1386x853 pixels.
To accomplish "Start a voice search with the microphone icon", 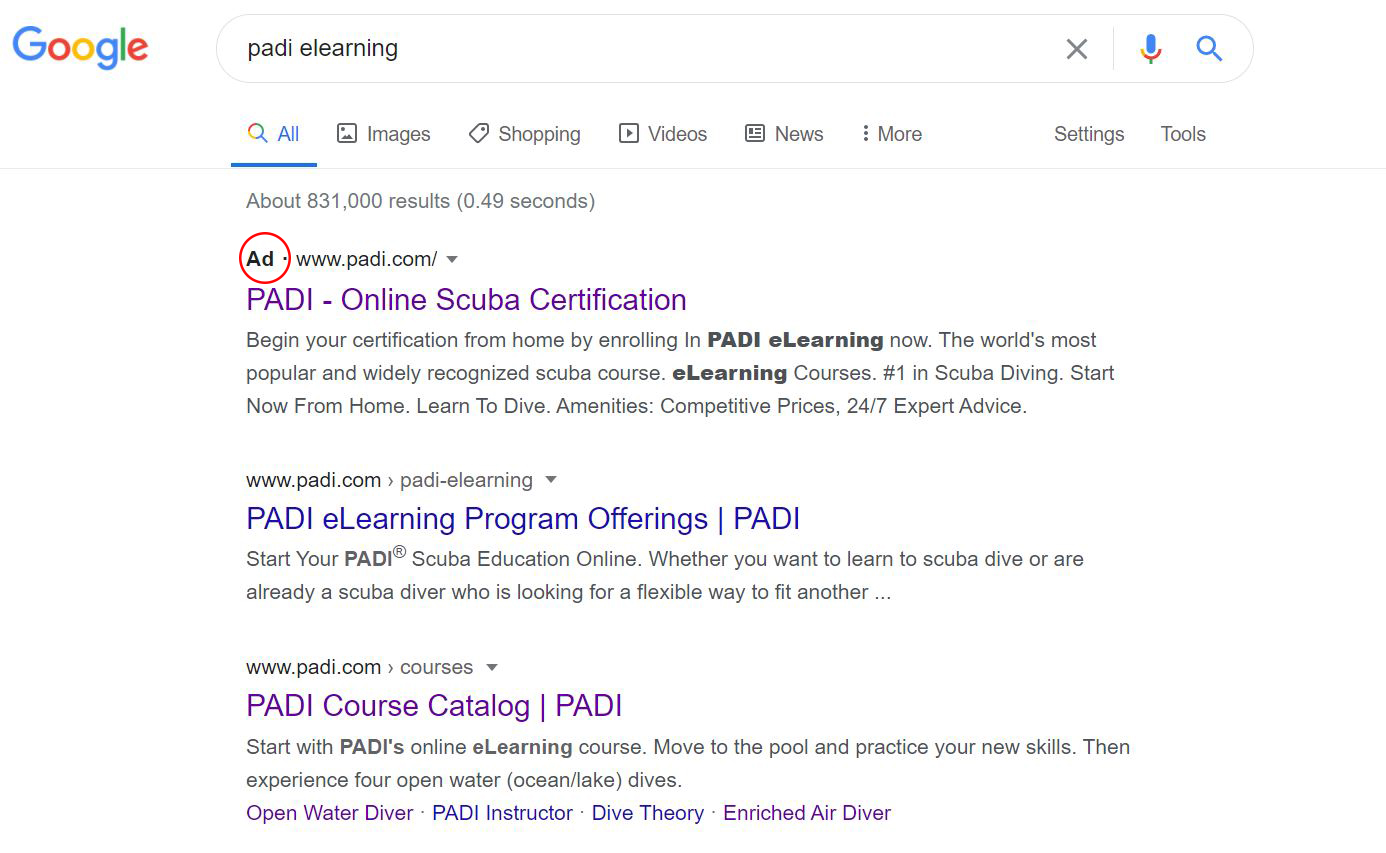I will [1150, 48].
